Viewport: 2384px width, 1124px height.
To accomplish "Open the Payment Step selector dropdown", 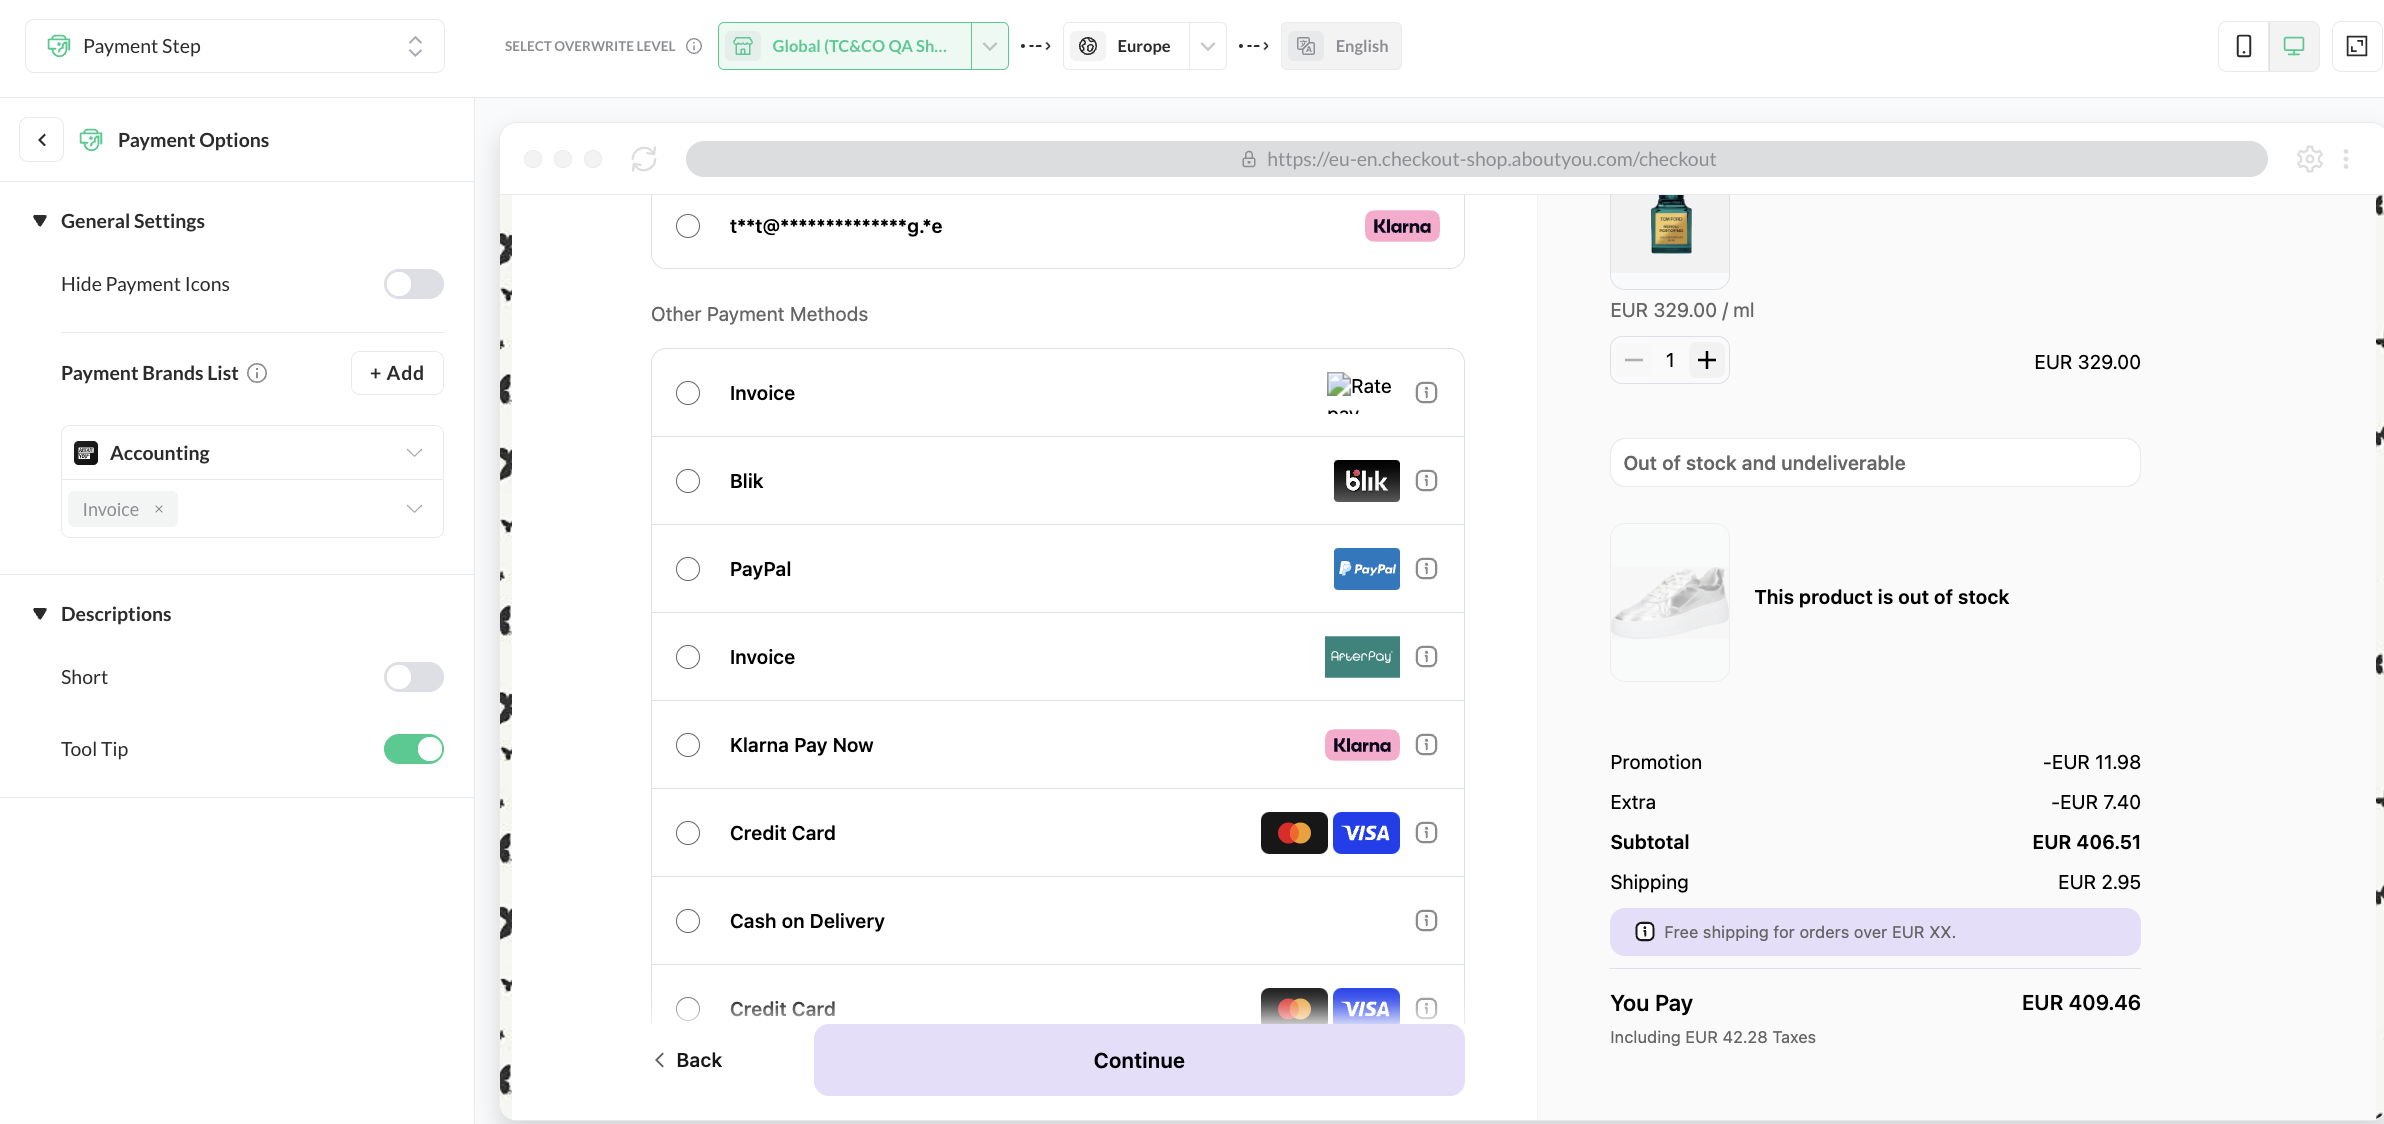I will pos(235,46).
